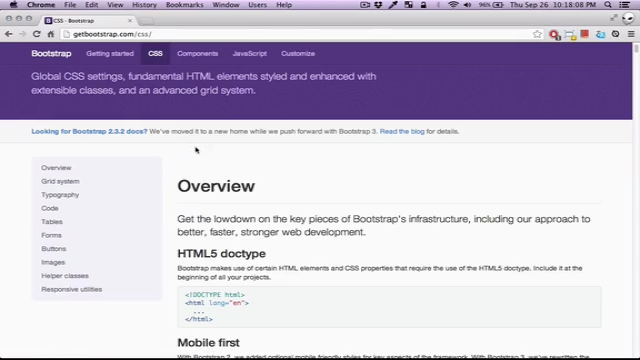The width and height of the screenshot is (640, 360).
Task: Jump to Buttons in sidebar
Action: coord(53,249)
